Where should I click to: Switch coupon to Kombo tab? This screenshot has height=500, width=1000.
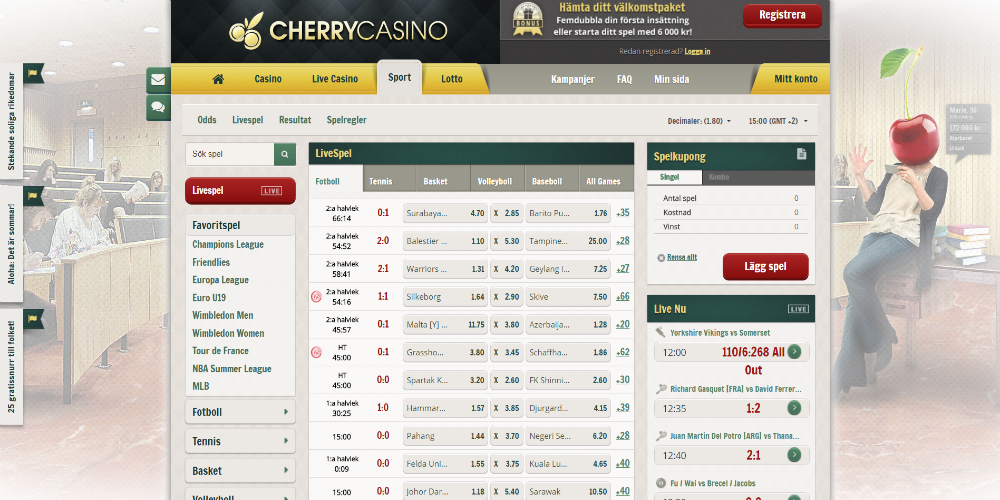tap(758, 177)
